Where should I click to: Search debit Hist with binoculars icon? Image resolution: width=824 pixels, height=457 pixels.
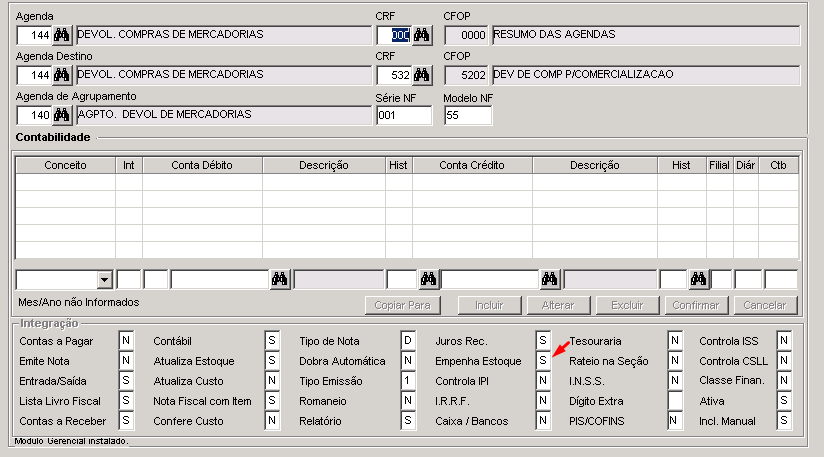(428, 279)
